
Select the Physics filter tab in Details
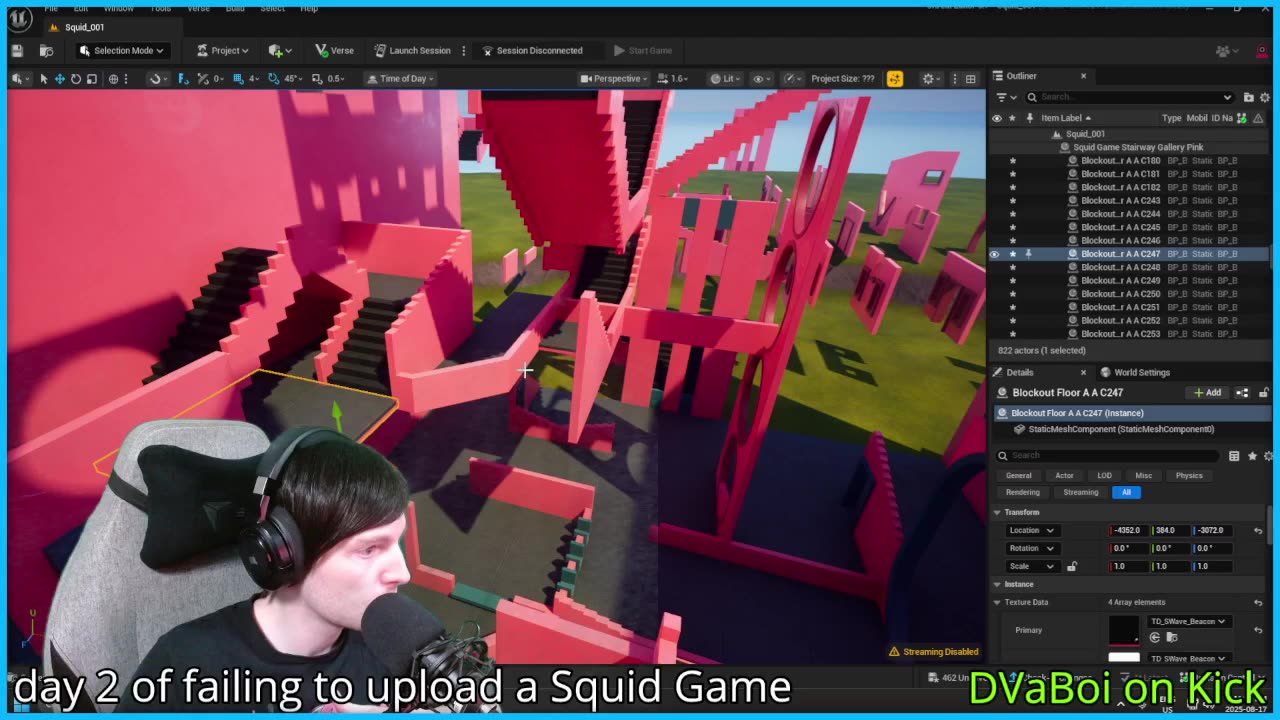tap(1189, 476)
